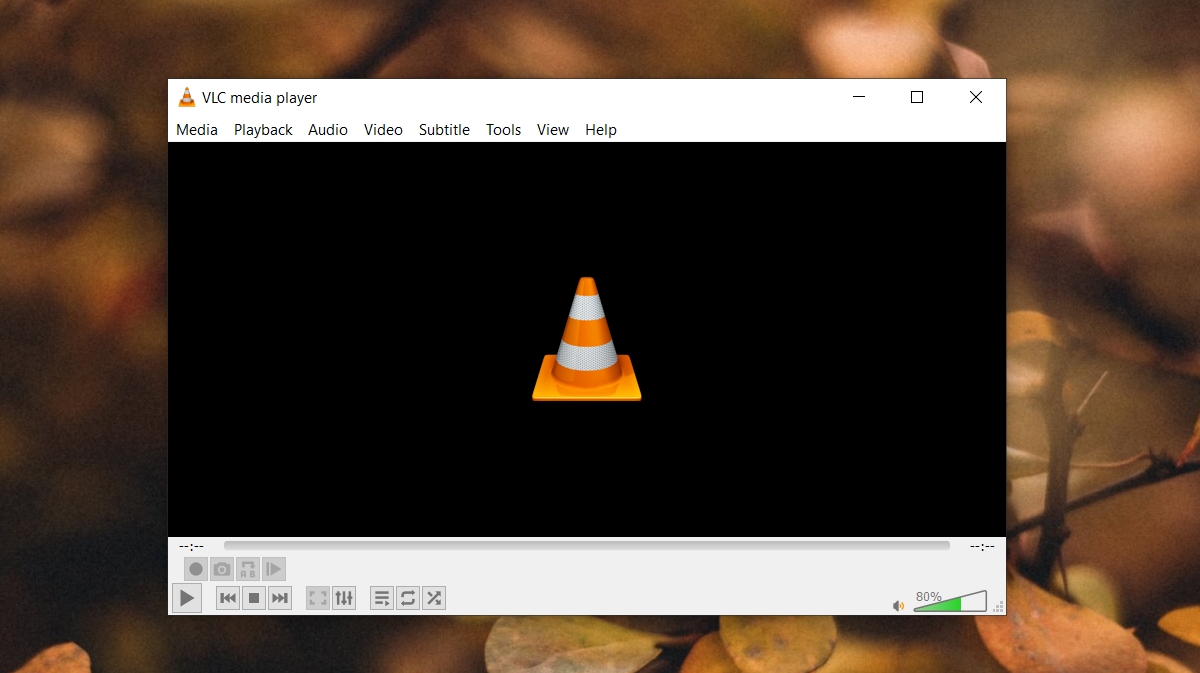Minimize the VLC media player window
Image resolution: width=1200 pixels, height=673 pixels.
pos(858,97)
